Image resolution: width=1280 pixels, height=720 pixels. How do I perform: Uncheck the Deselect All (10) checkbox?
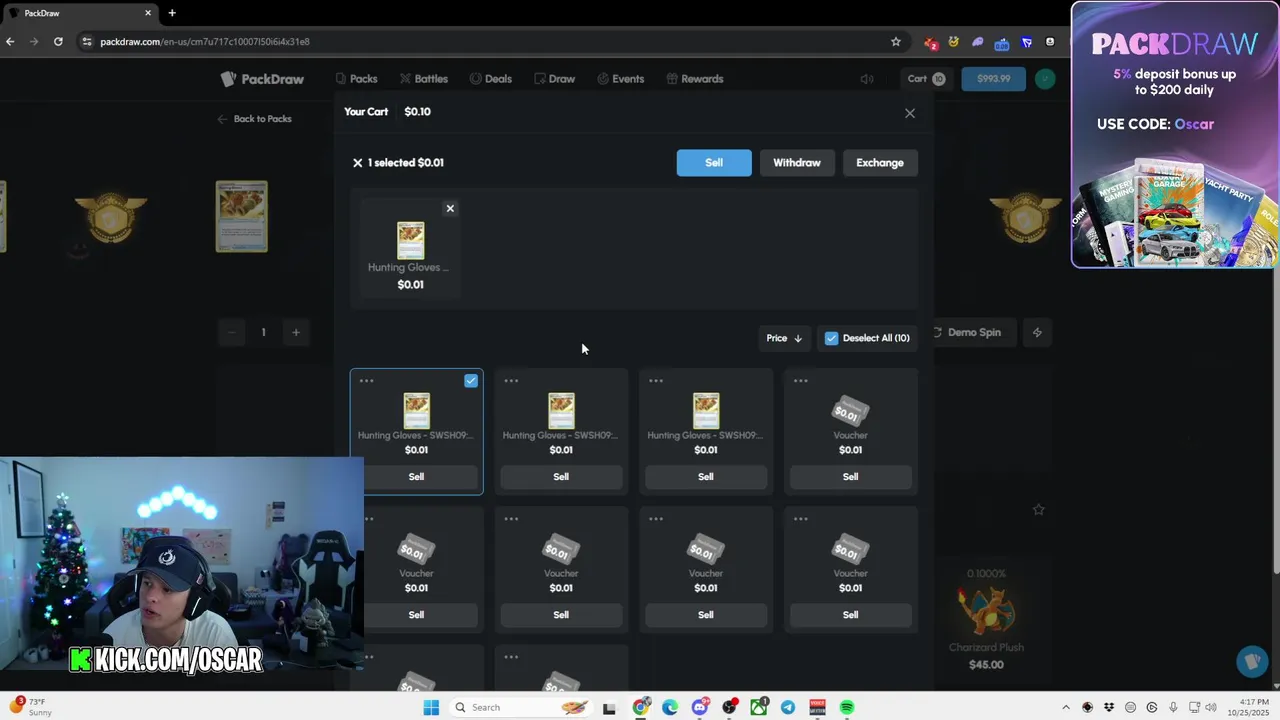[x=831, y=338]
